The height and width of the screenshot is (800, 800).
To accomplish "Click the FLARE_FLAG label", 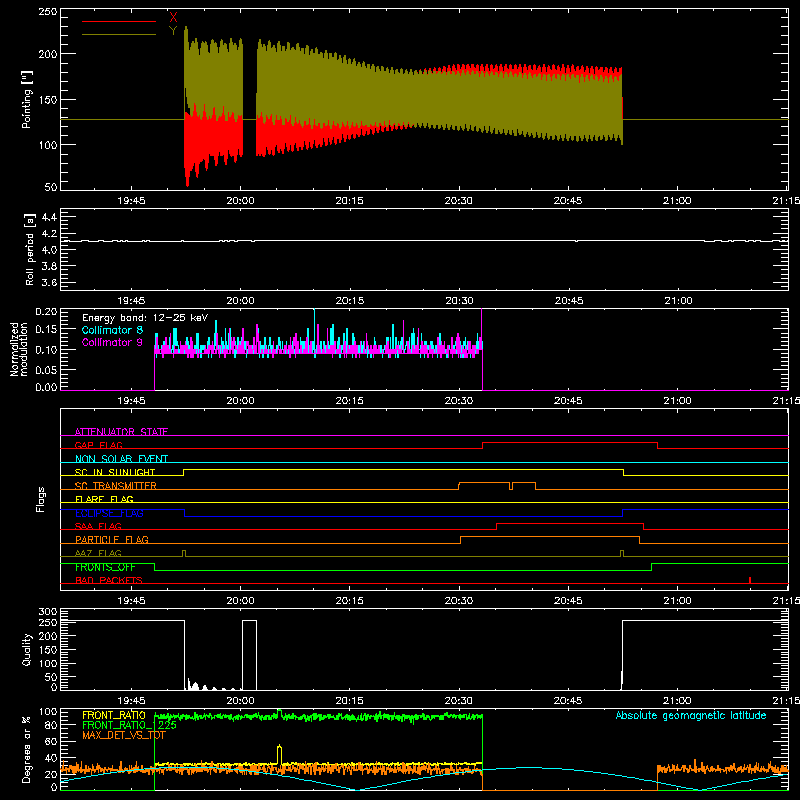I will click(104, 499).
